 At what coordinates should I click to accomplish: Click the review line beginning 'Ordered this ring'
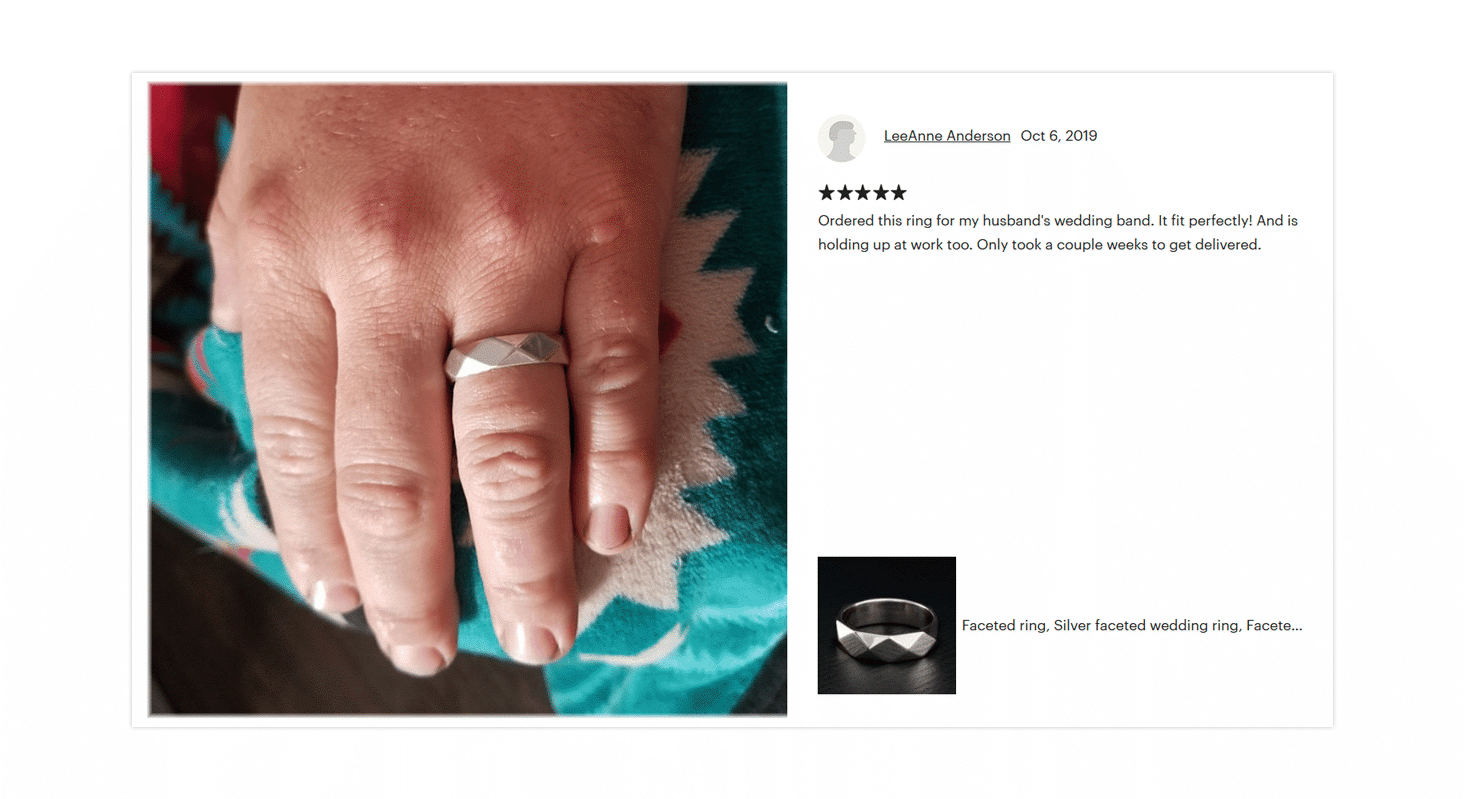1058,220
